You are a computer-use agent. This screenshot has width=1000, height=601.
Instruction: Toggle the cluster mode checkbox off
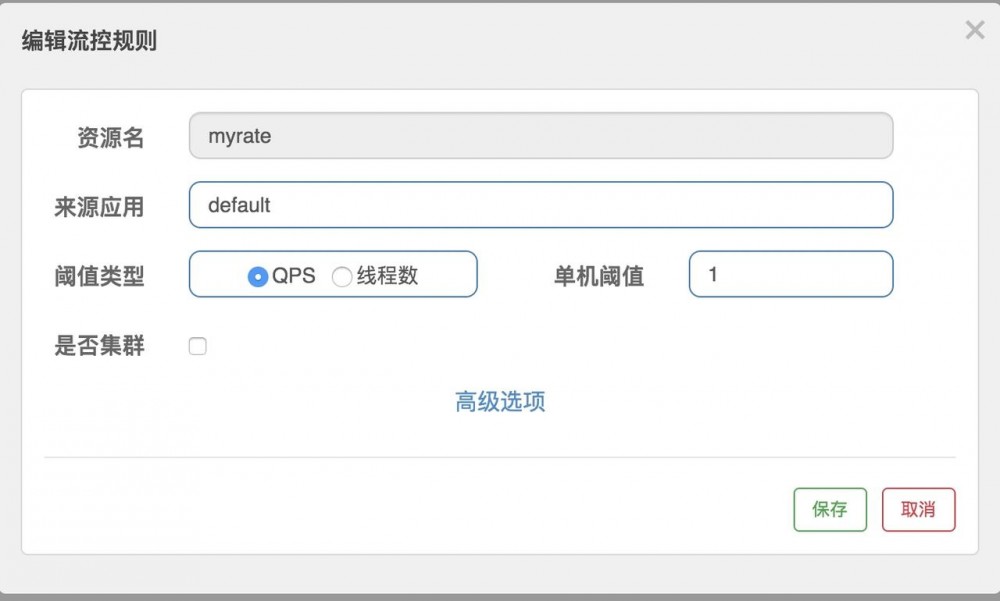coord(197,345)
